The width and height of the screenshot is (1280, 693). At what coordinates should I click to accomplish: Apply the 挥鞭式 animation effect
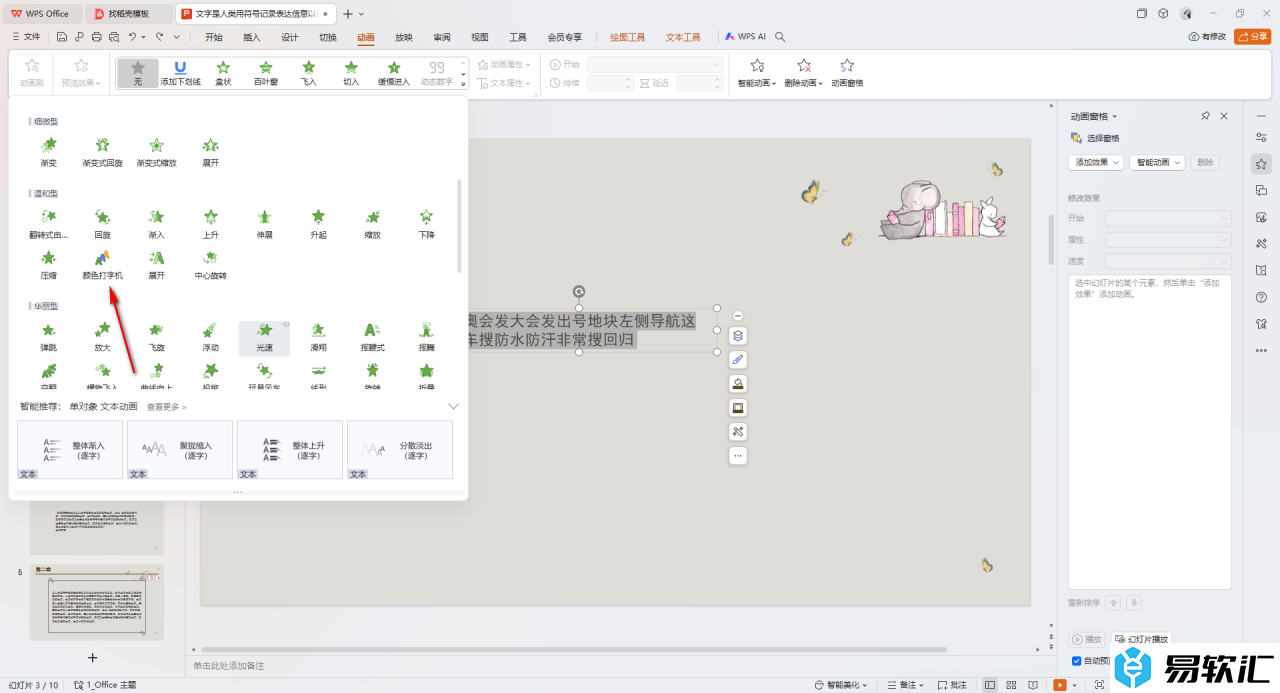[x=372, y=337]
